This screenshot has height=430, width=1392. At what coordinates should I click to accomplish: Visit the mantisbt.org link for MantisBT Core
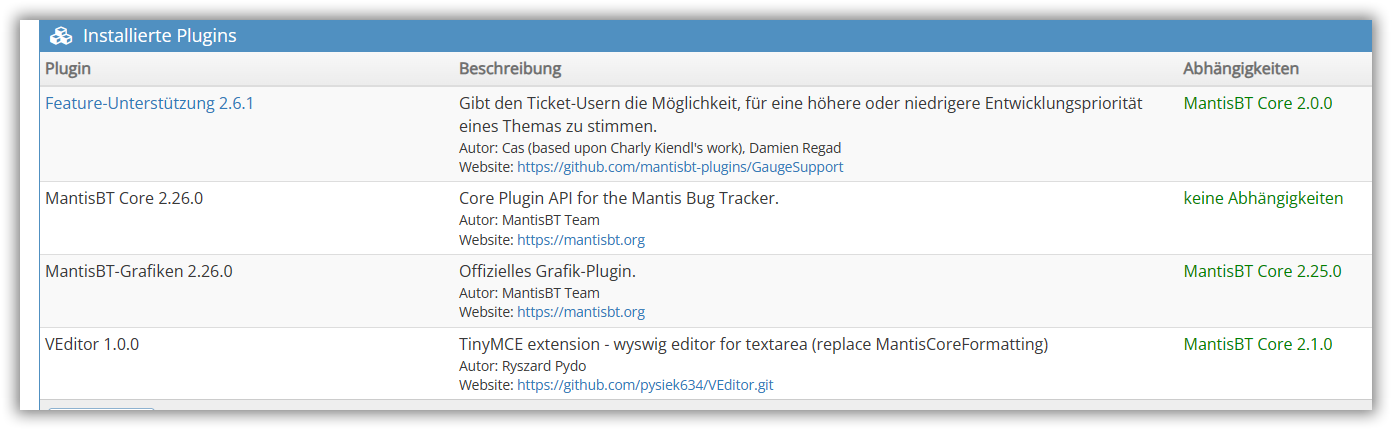(x=581, y=240)
